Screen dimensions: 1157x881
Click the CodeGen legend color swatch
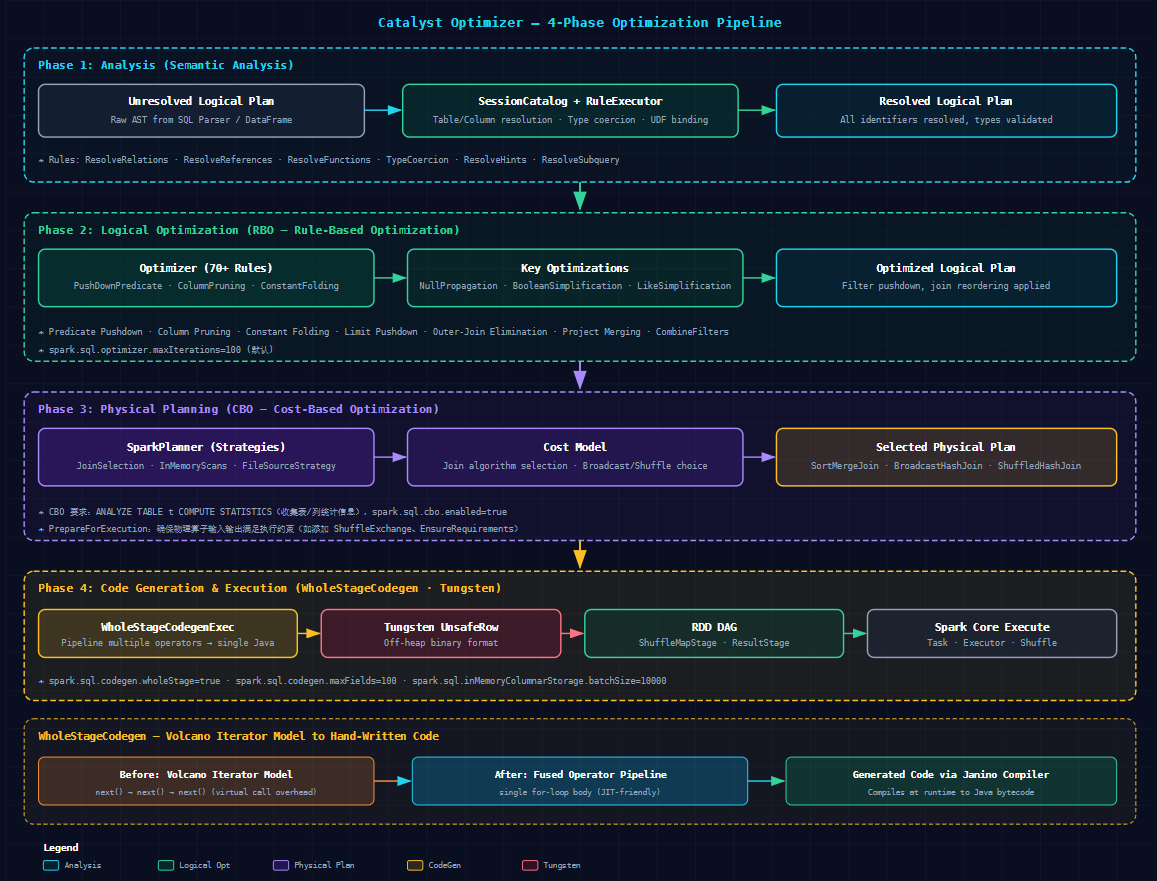[415, 866]
